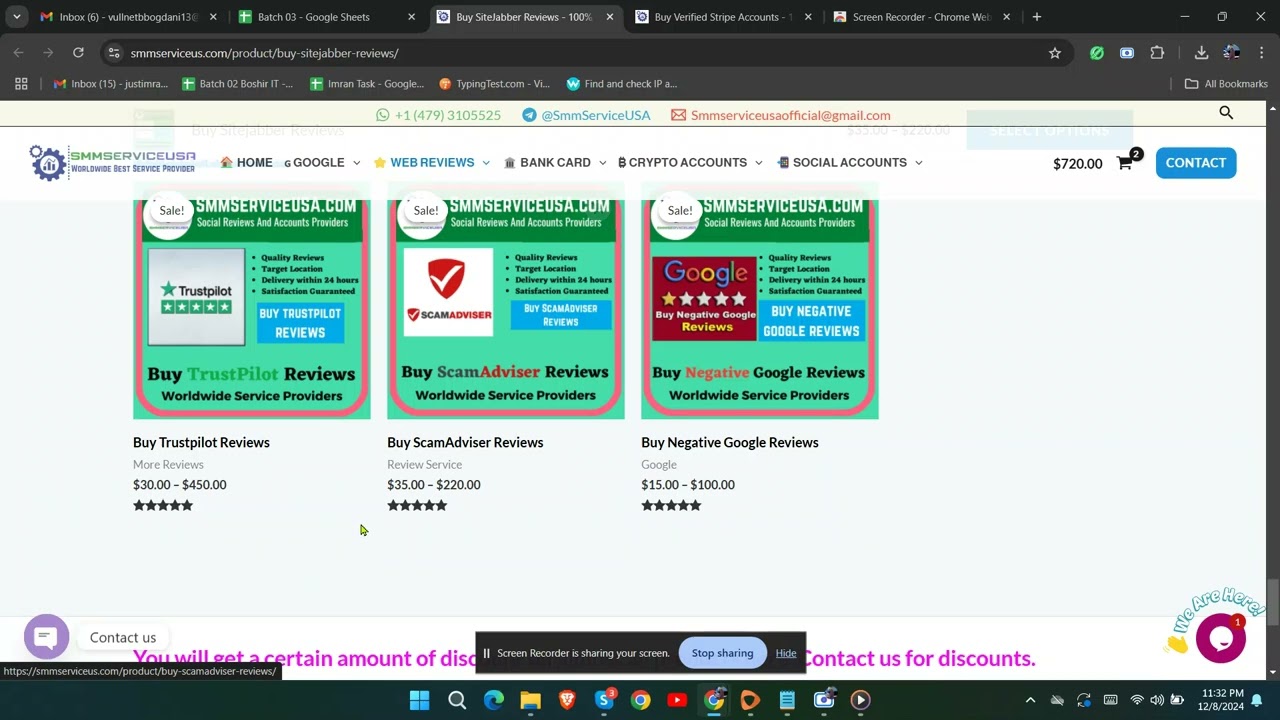
Task: Open the shopping cart icon
Action: point(1125,163)
